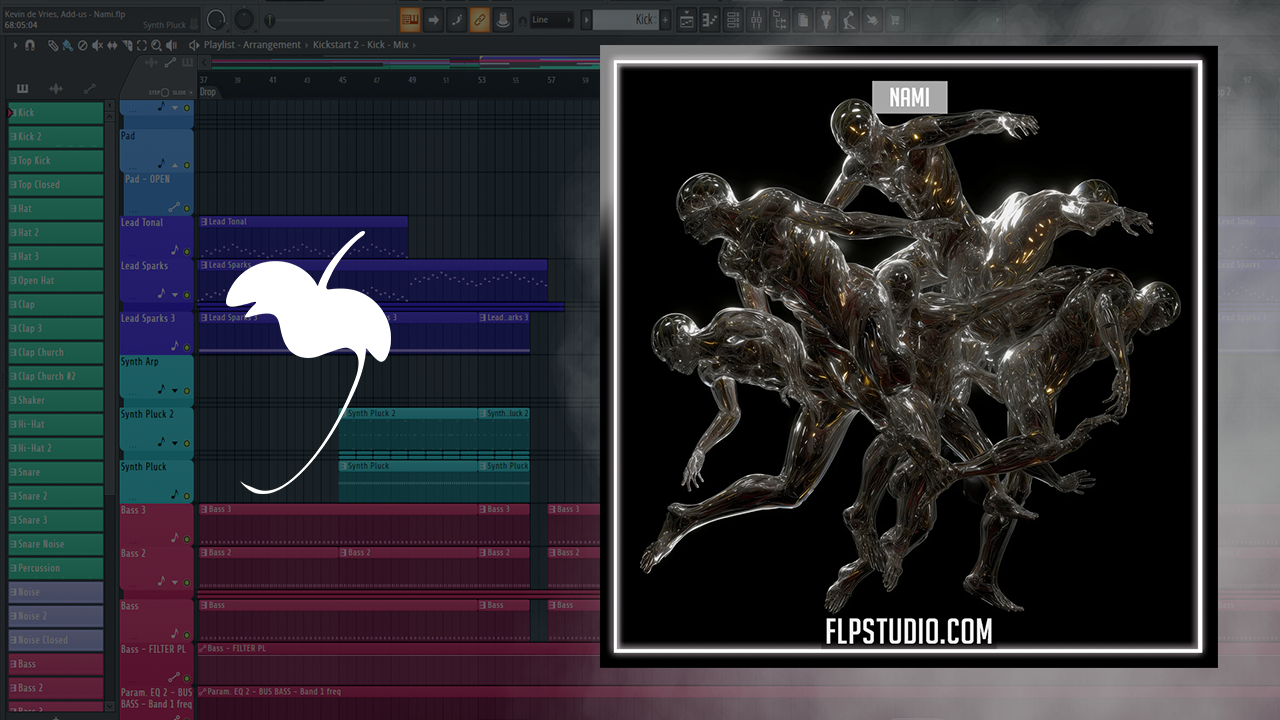
Task: Mute the Lead Tonal track
Action: click(186, 251)
